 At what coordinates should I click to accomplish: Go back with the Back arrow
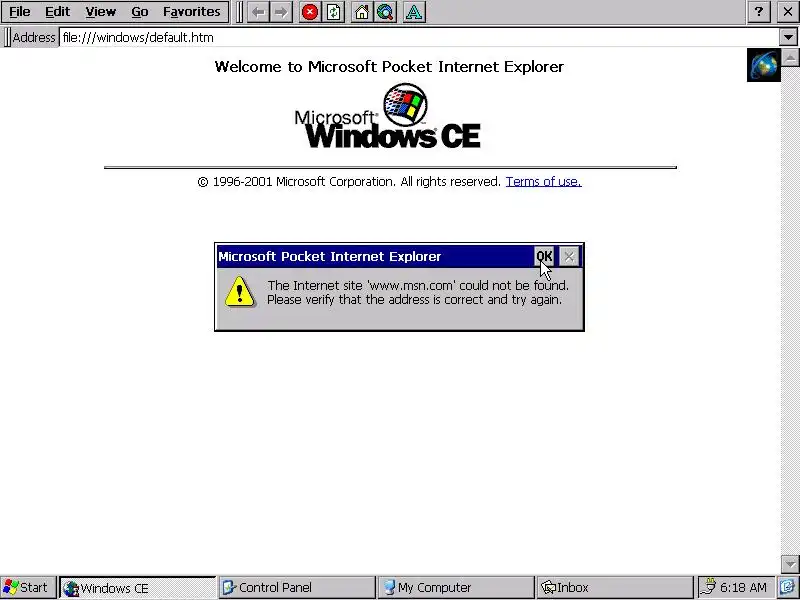(259, 12)
